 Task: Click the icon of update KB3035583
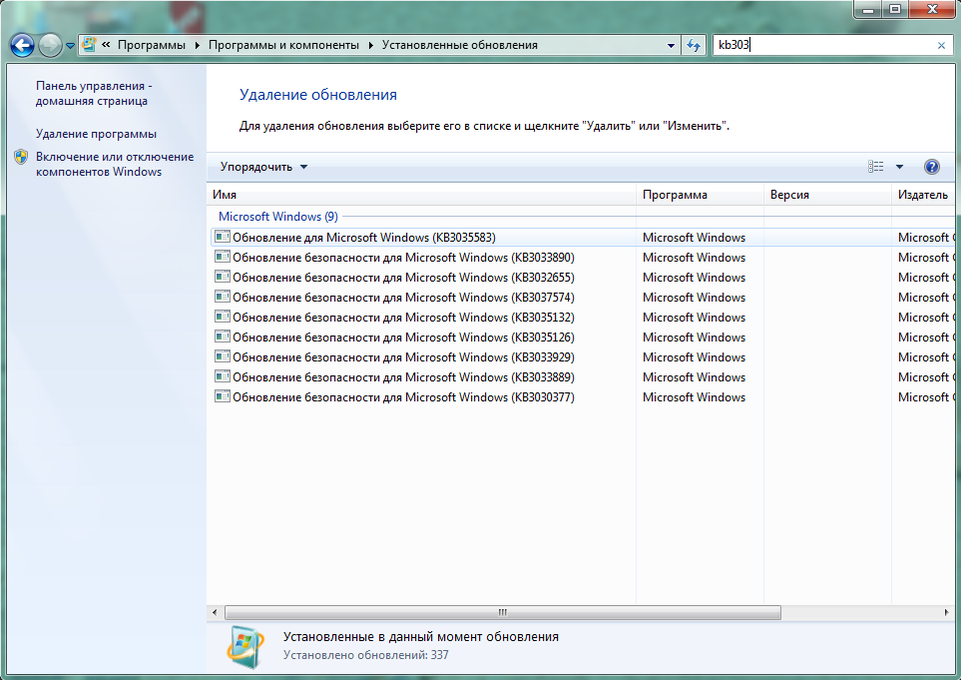coord(222,236)
